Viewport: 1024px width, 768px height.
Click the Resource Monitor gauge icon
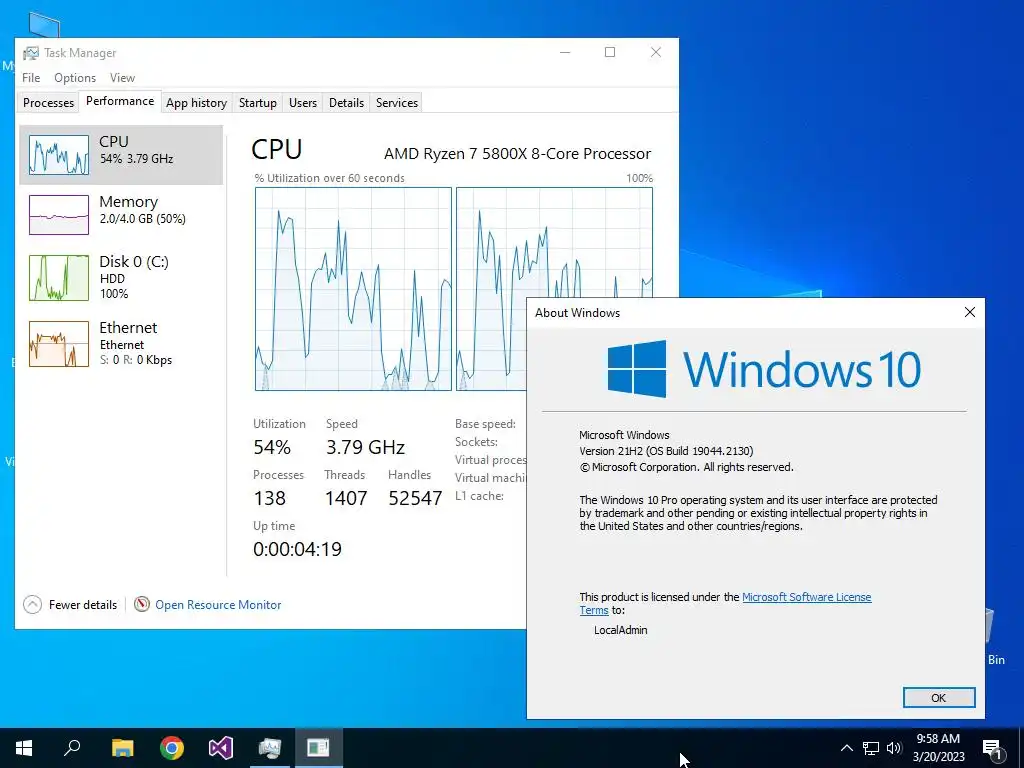(x=142, y=604)
